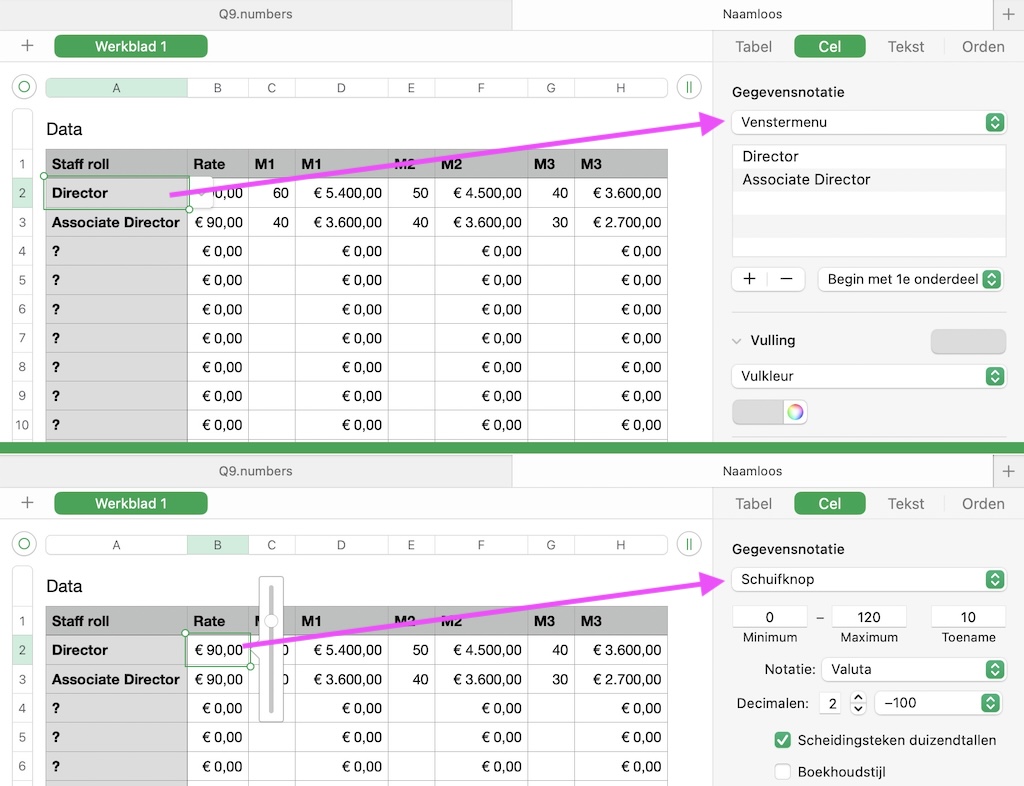Open the color wheel picker under Vulkleur

tap(795, 412)
